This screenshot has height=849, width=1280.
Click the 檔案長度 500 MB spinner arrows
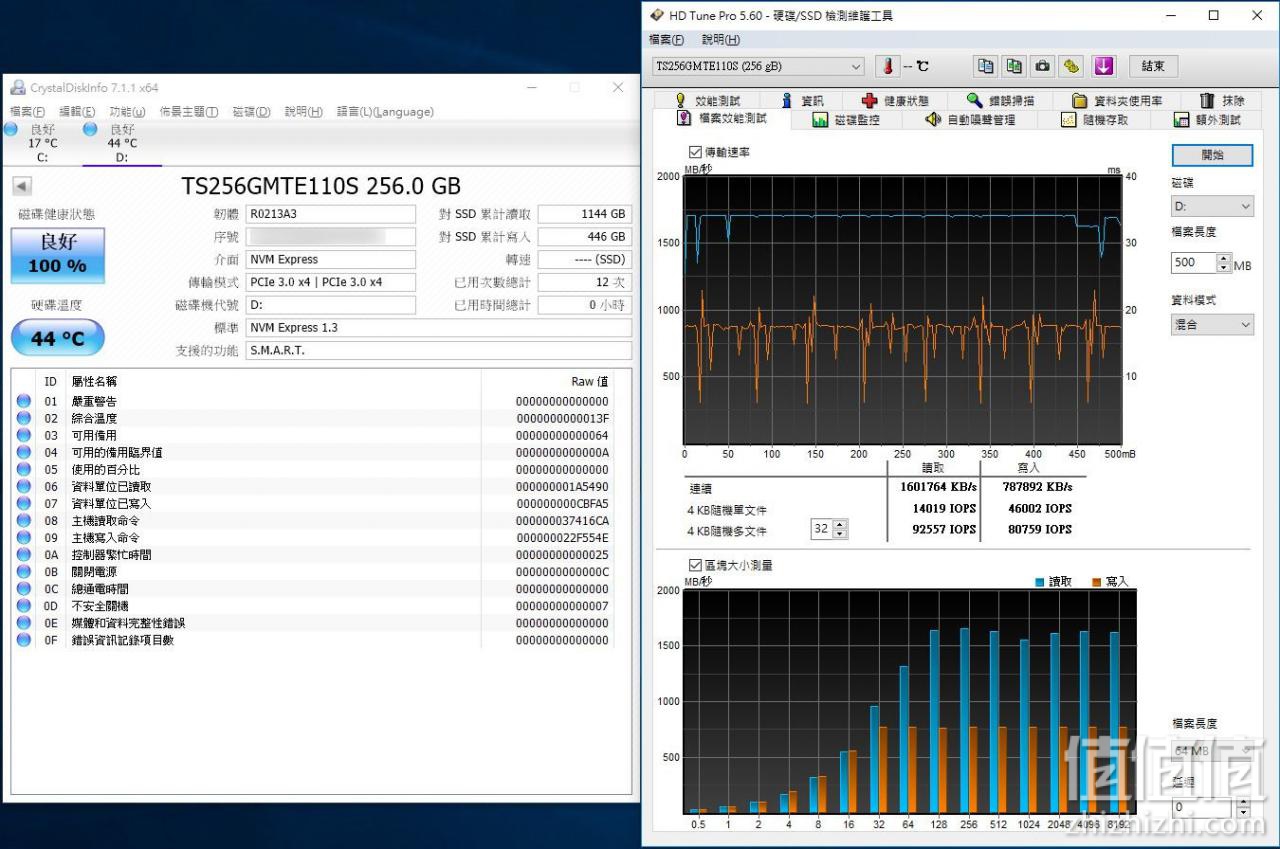coord(1224,263)
